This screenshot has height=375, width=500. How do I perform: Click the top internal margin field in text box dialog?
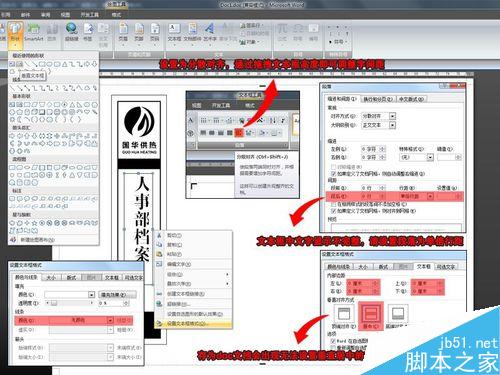(427, 283)
